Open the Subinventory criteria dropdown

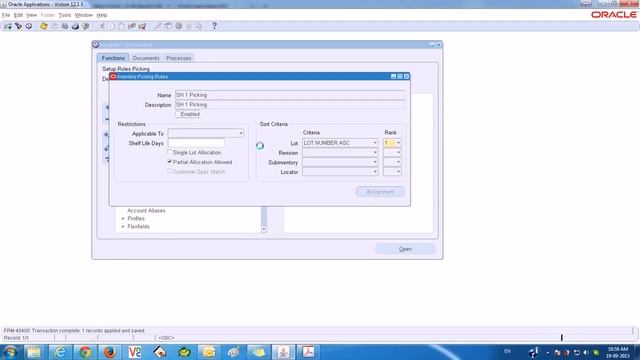pos(375,162)
